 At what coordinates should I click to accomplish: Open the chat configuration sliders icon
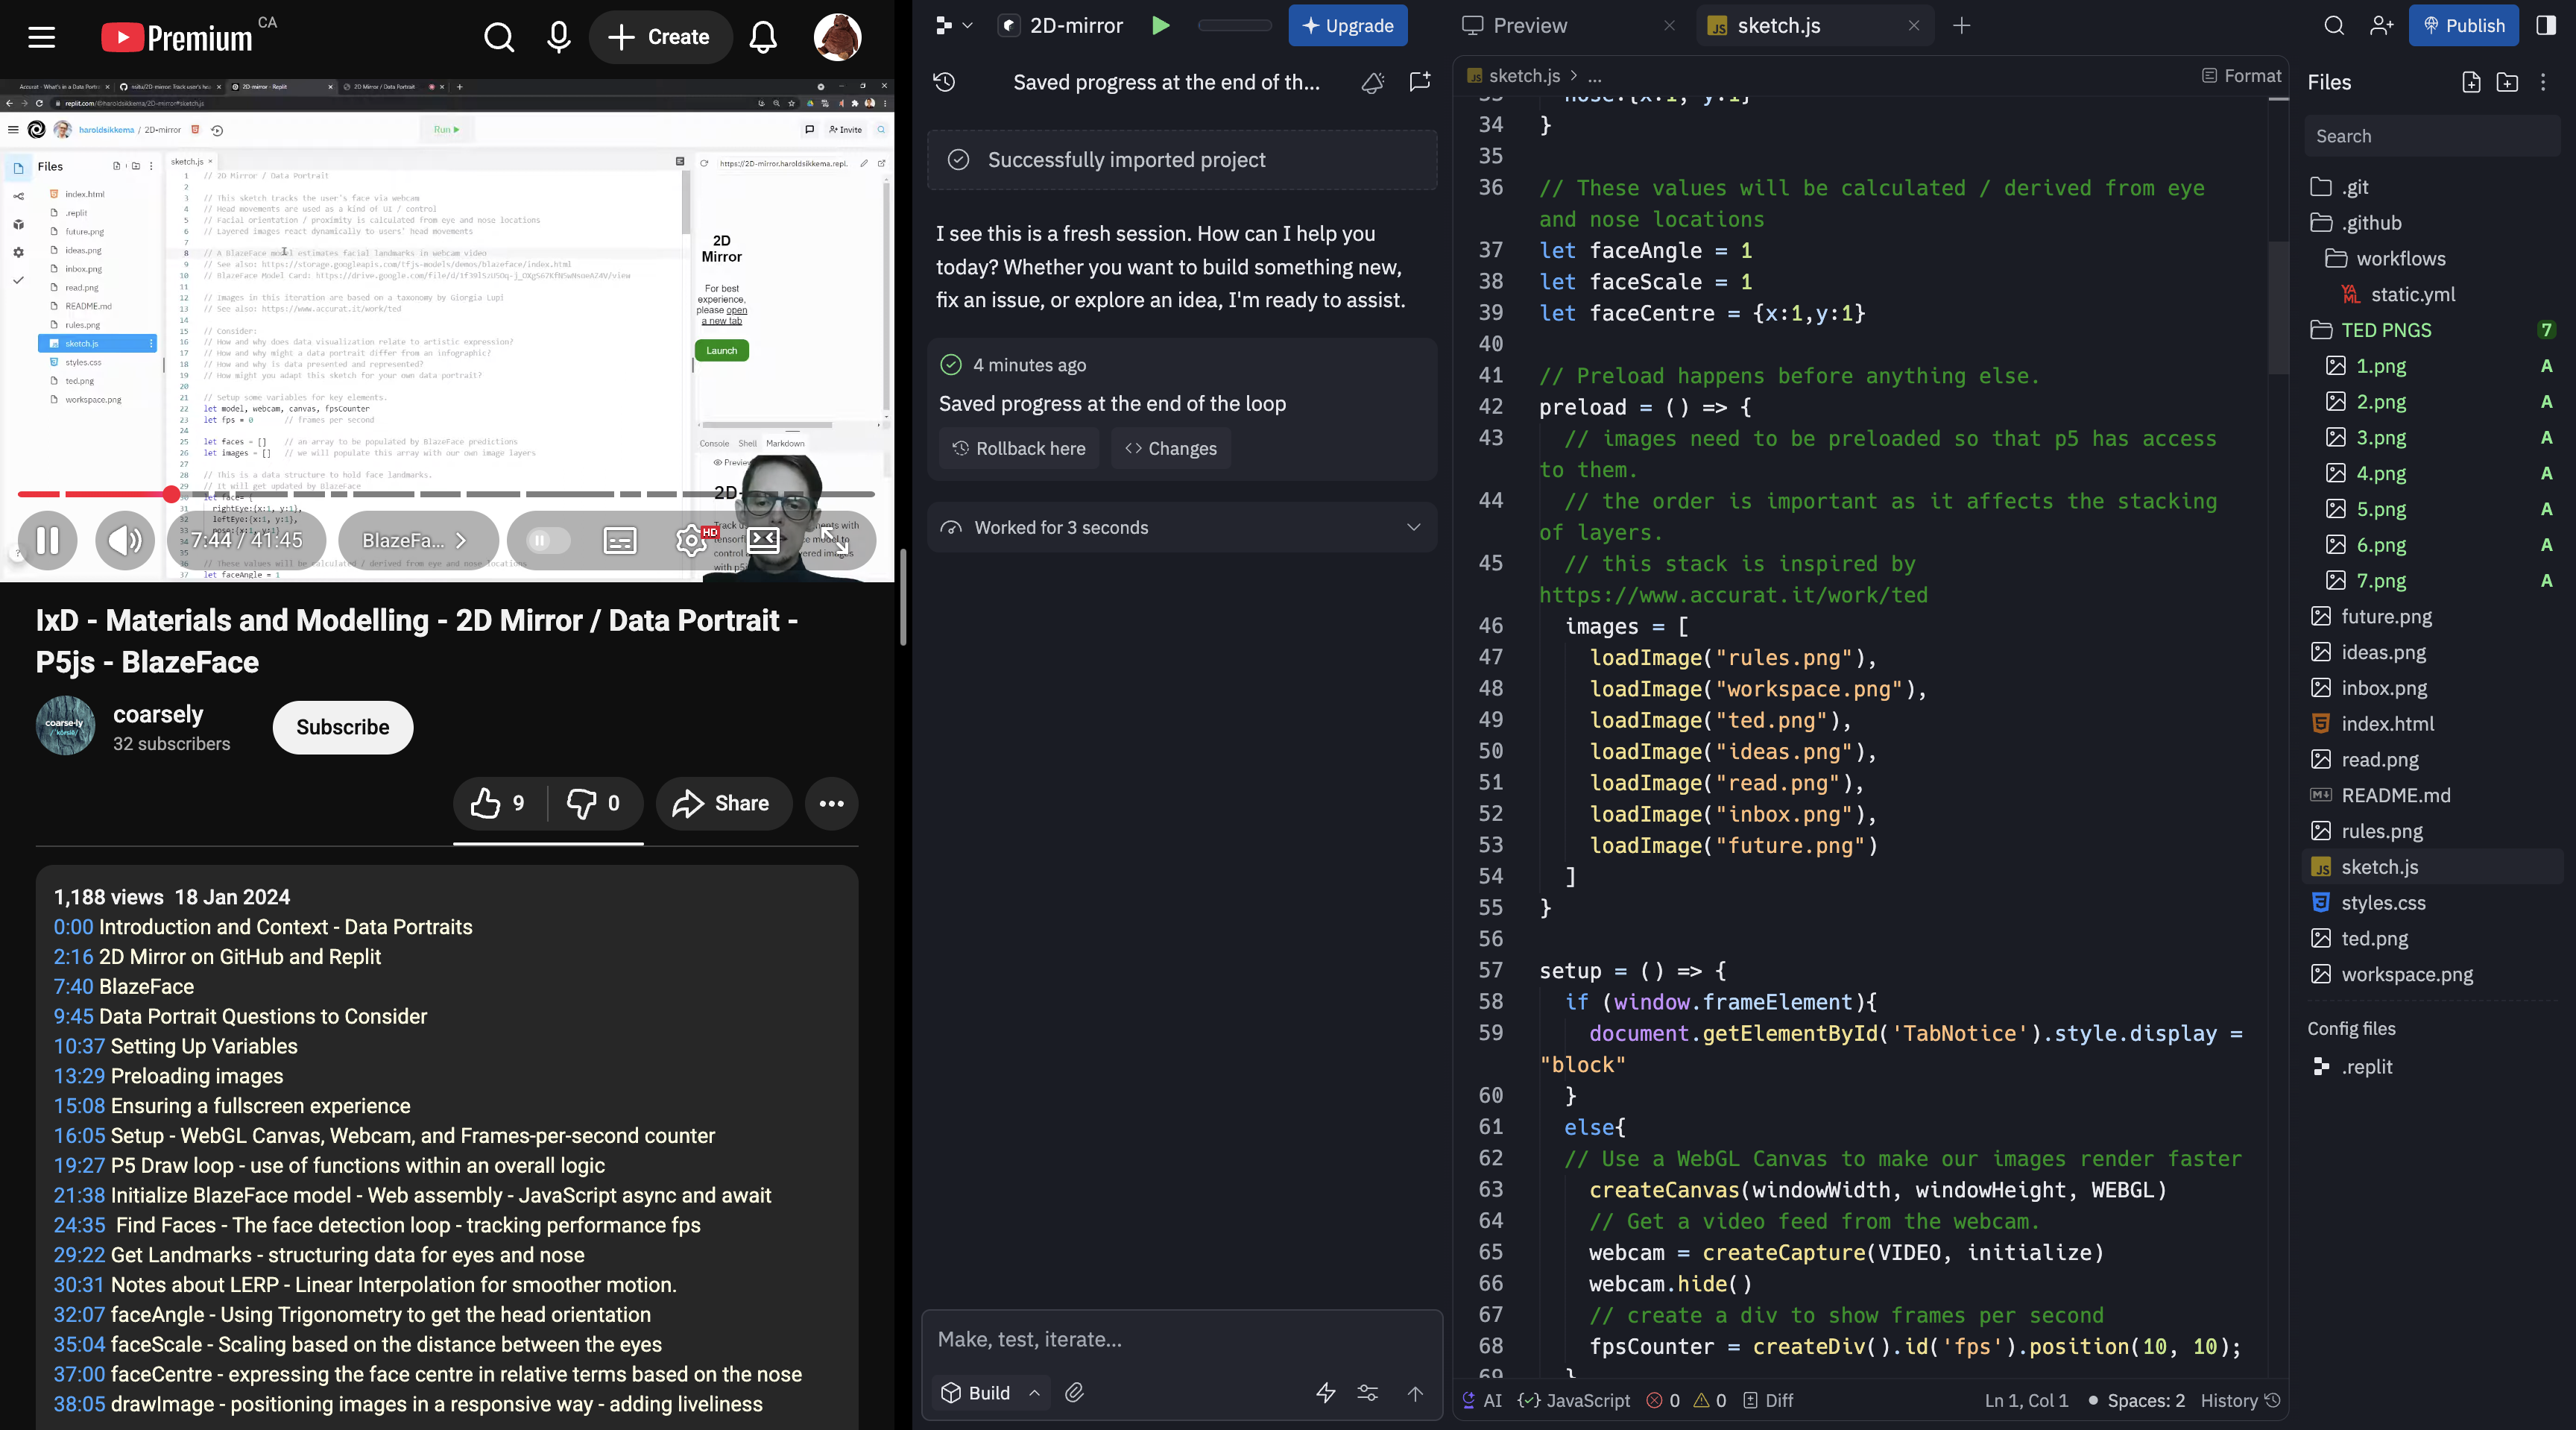pyautogui.click(x=1367, y=1392)
